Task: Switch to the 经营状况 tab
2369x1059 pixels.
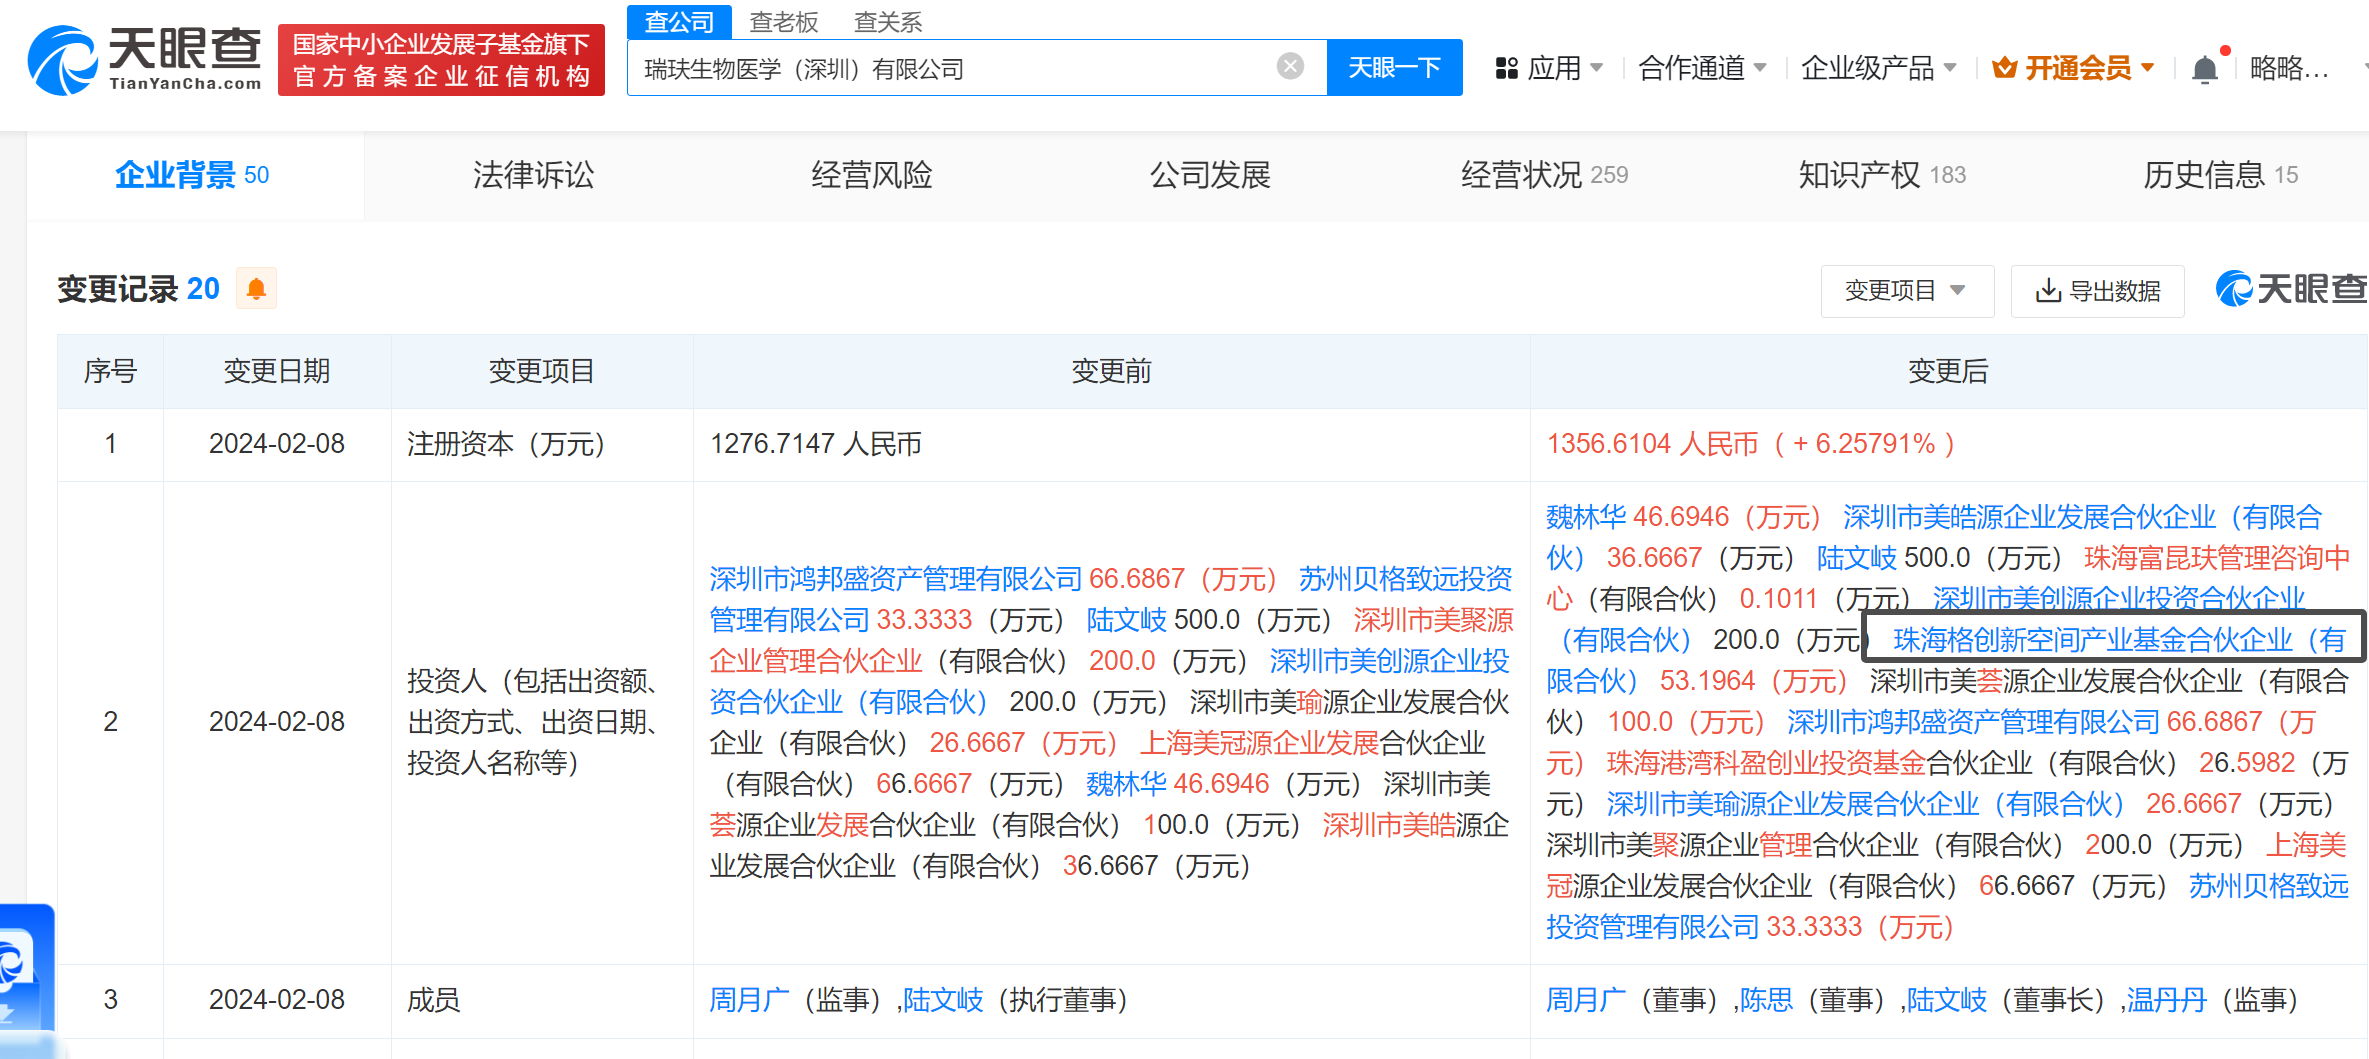Action: coord(1544,175)
